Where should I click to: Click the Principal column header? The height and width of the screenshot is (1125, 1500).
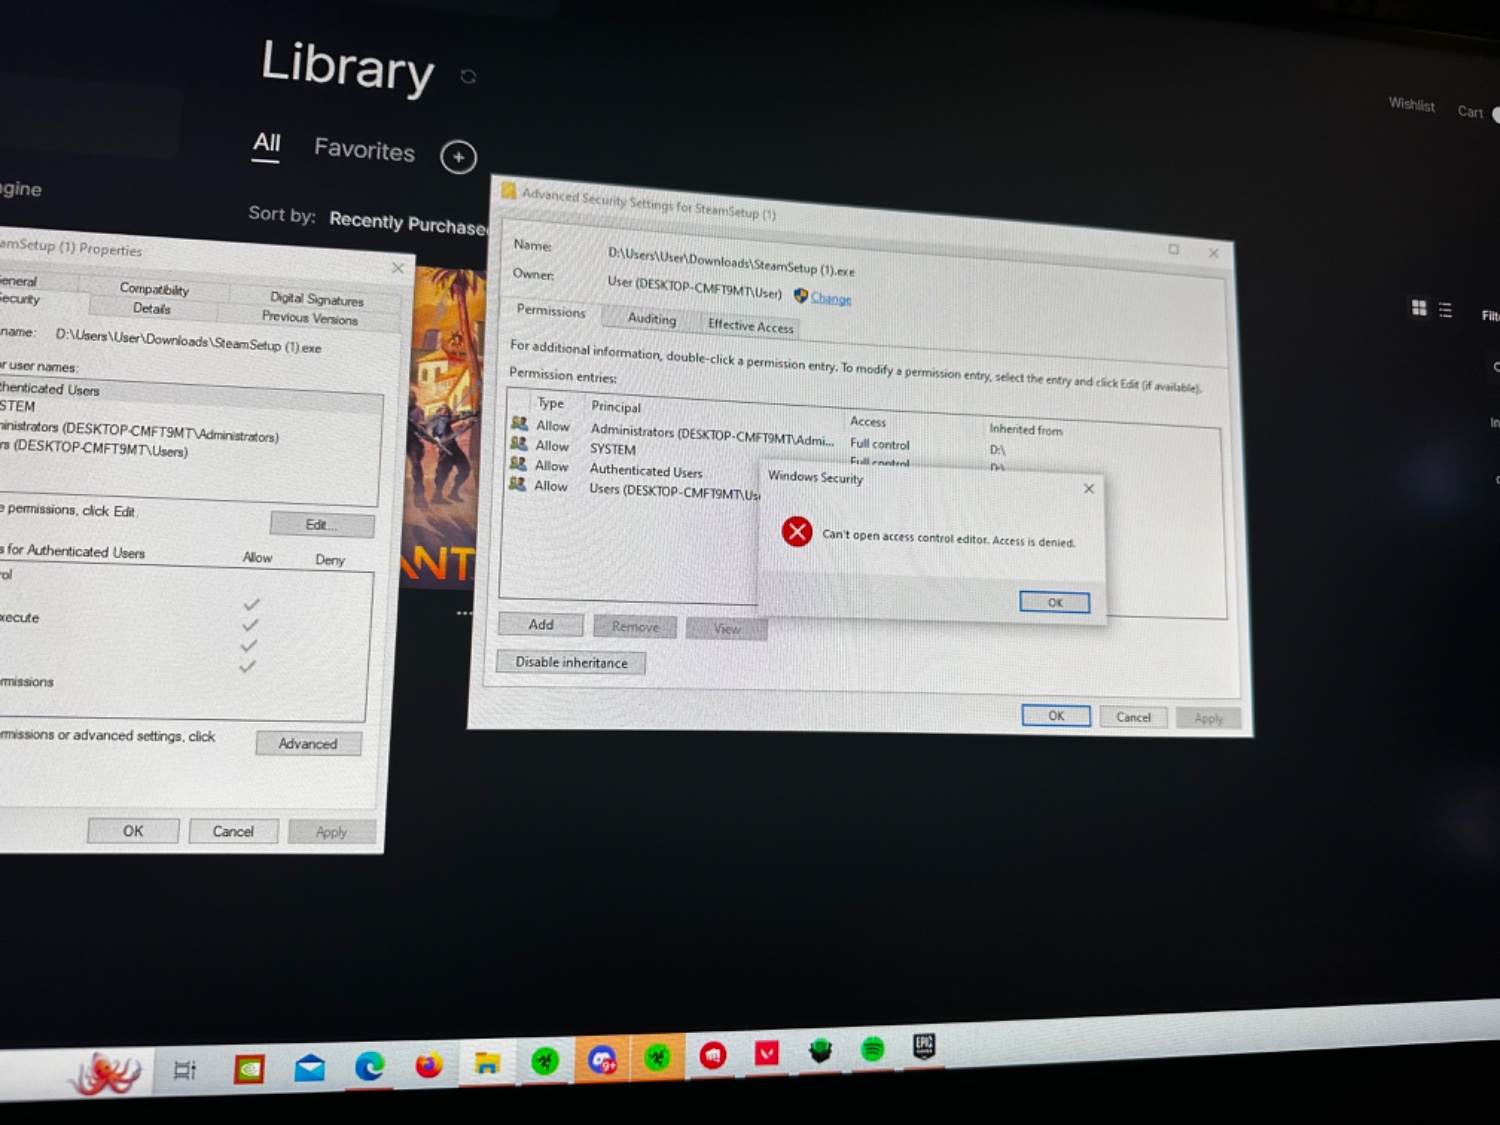(616, 406)
